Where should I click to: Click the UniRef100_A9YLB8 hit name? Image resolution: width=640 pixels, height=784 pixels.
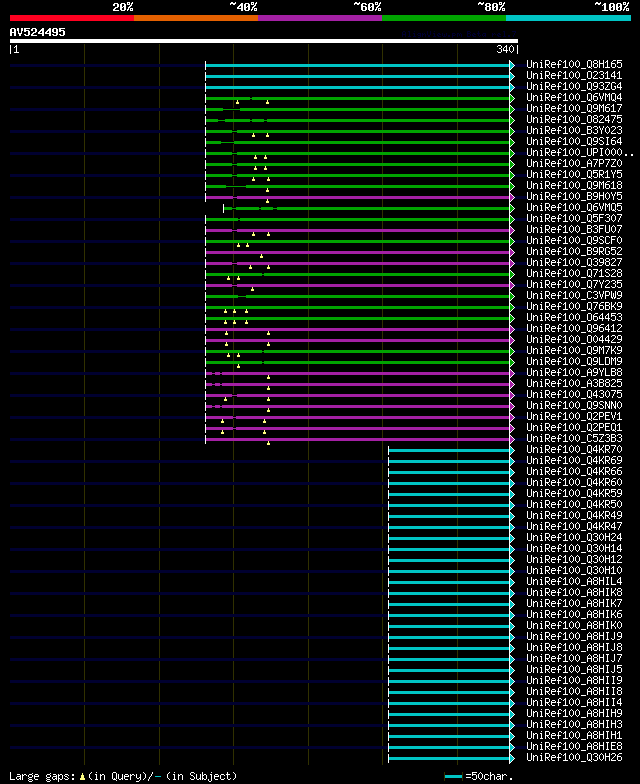coord(574,372)
